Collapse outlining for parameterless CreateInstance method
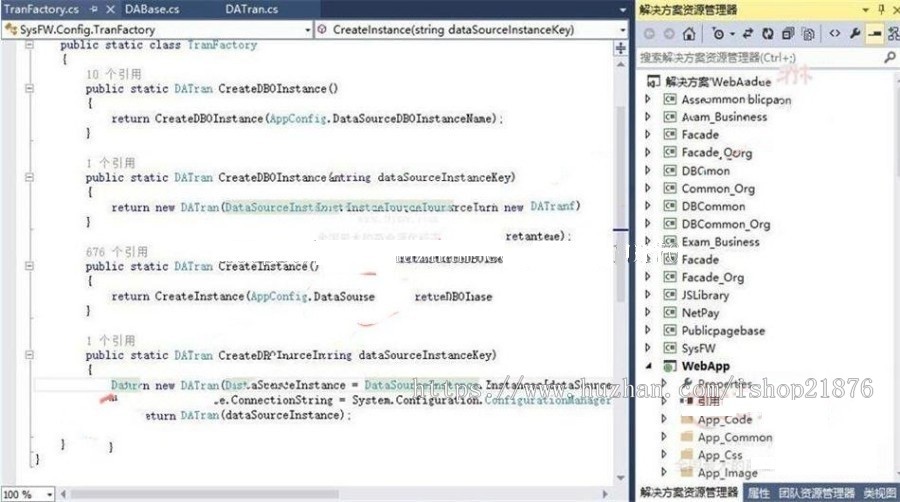This screenshot has height=502, width=900. pyautogui.click(x=29, y=266)
